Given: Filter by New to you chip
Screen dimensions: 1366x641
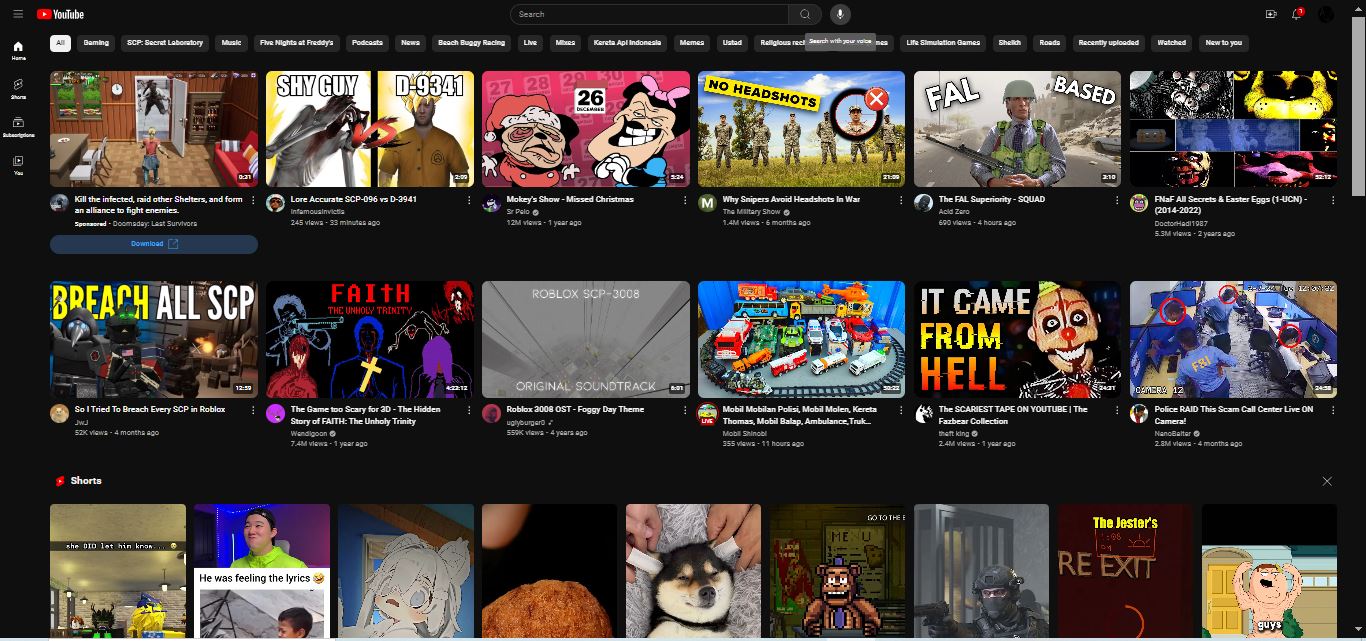Looking at the screenshot, I should click(x=1223, y=43).
